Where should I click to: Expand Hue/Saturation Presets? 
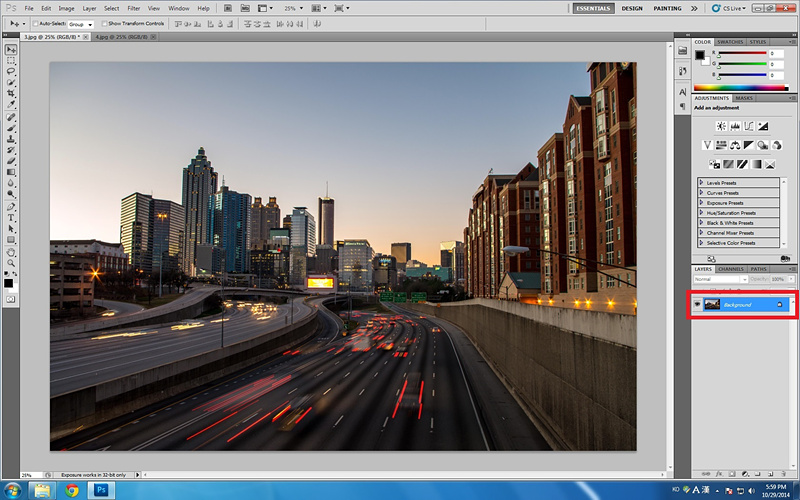701,213
